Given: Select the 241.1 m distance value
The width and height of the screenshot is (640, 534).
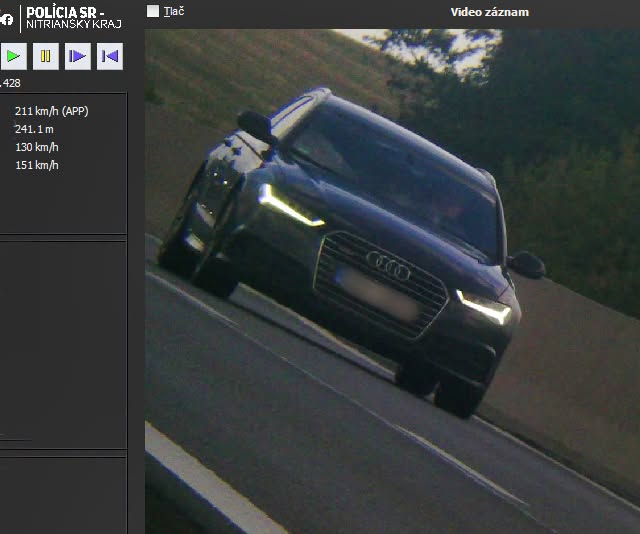Looking at the screenshot, I should point(34,129).
